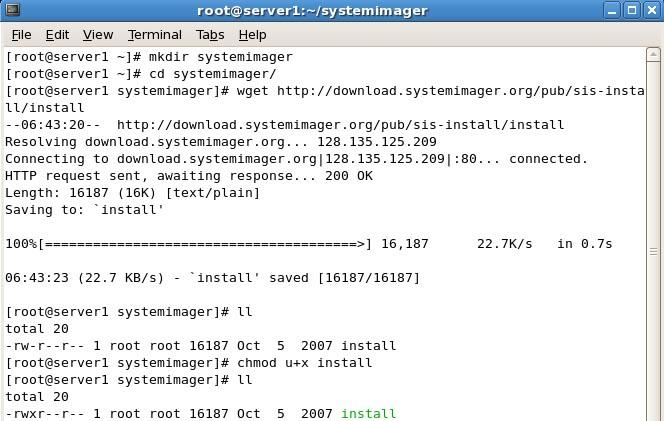Click the terminal icon in title bar
The width and height of the screenshot is (664, 421).
click(12, 10)
